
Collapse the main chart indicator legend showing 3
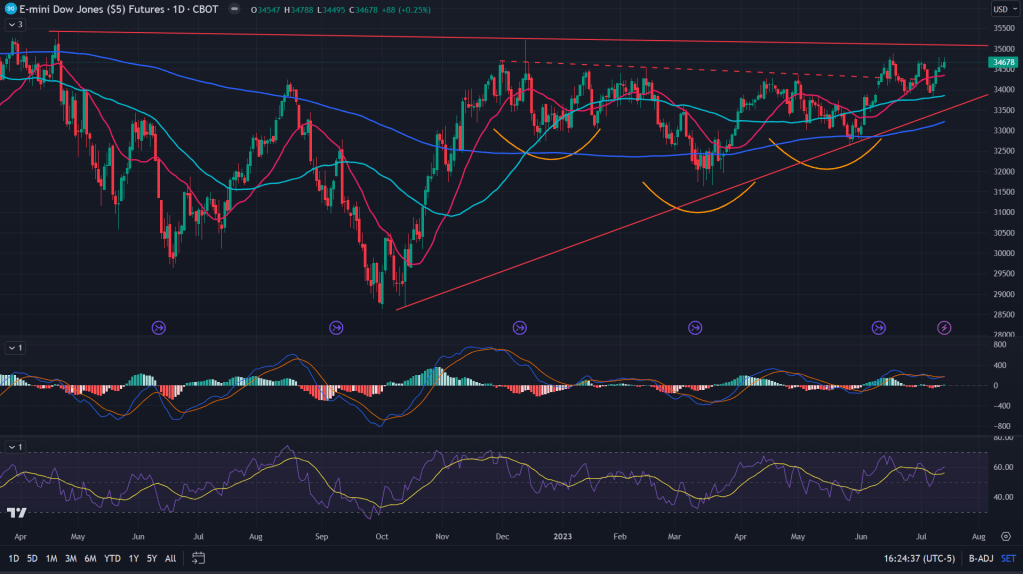pyautogui.click(x=14, y=24)
